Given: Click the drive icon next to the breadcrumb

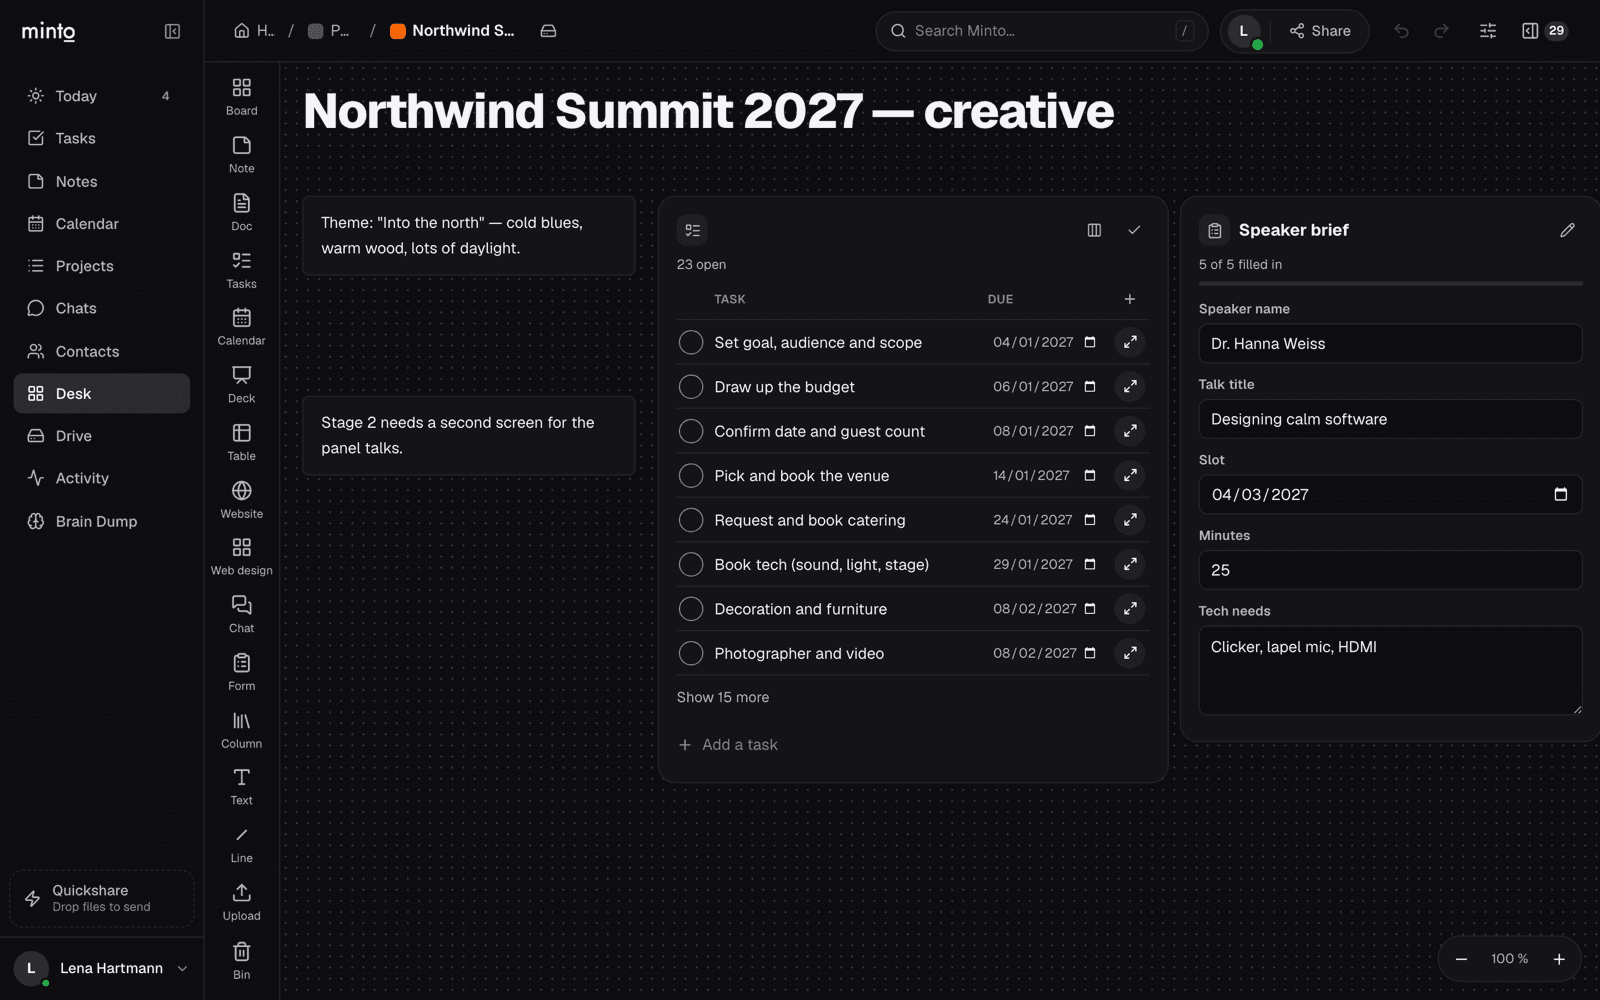Looking at the screenshot, I should pyautogui.click(x=548, y=31).
